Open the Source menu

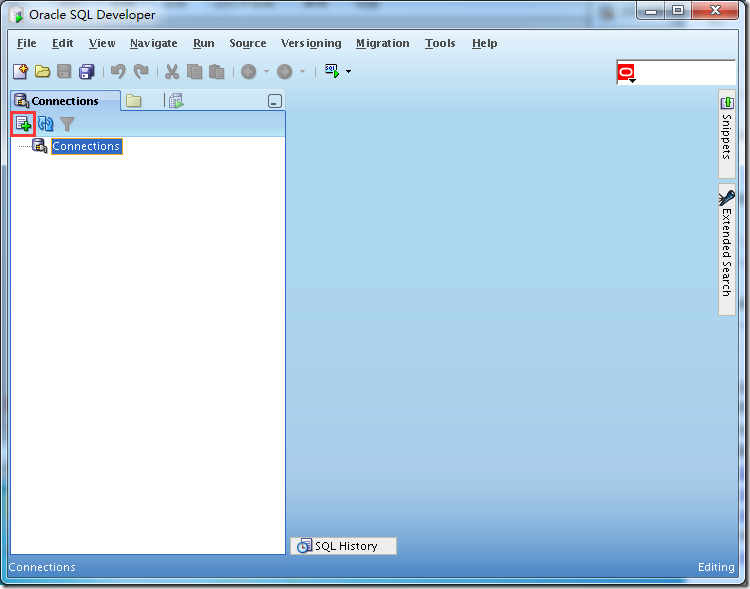pyautogui.click(x=248, y=44)
